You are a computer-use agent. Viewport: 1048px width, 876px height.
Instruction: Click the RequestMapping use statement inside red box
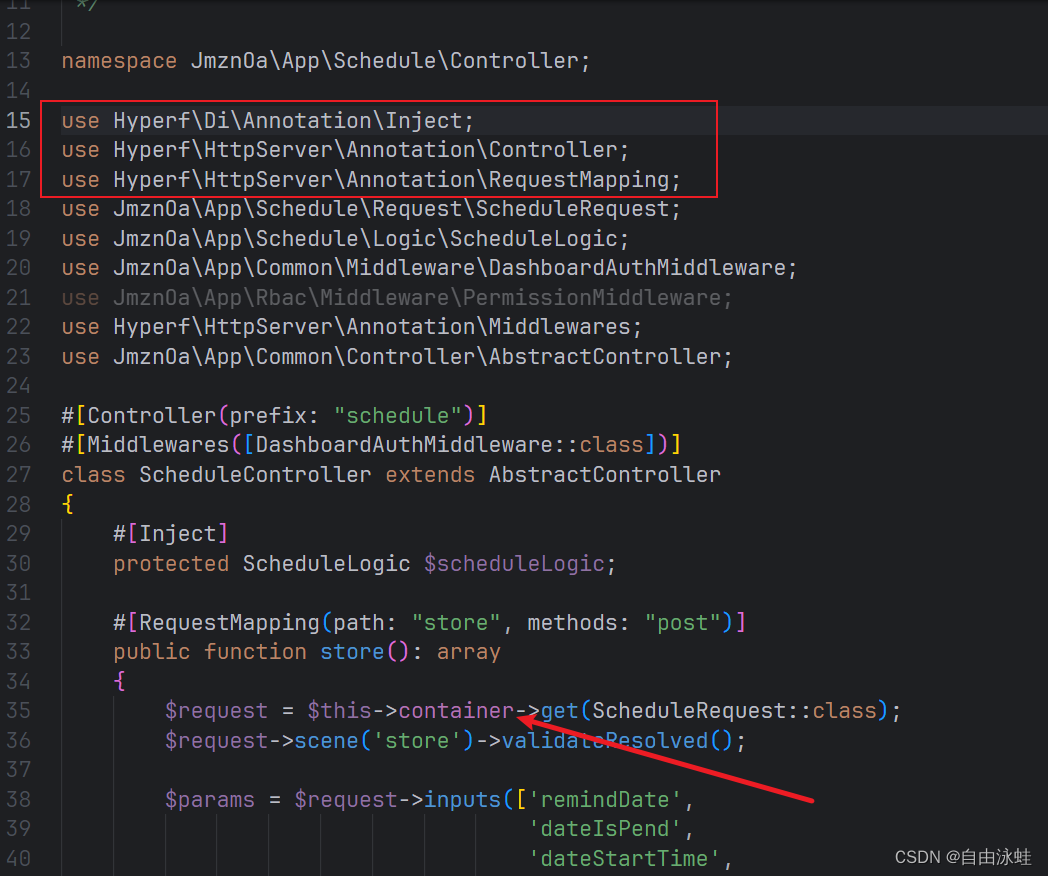point(370,179)
